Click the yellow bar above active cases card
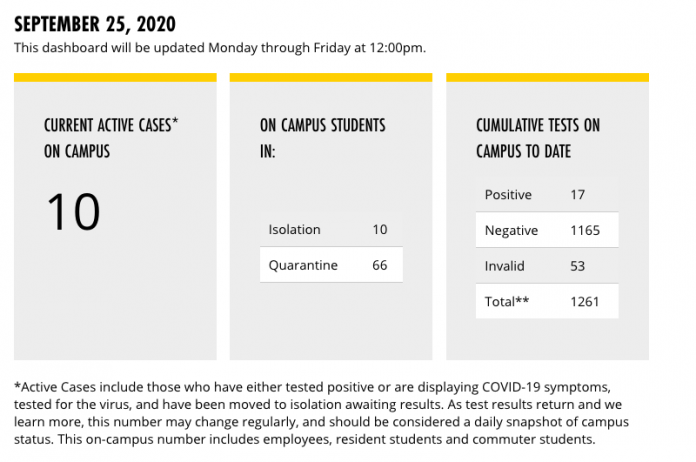696x462 pixels. pos(115,78)
